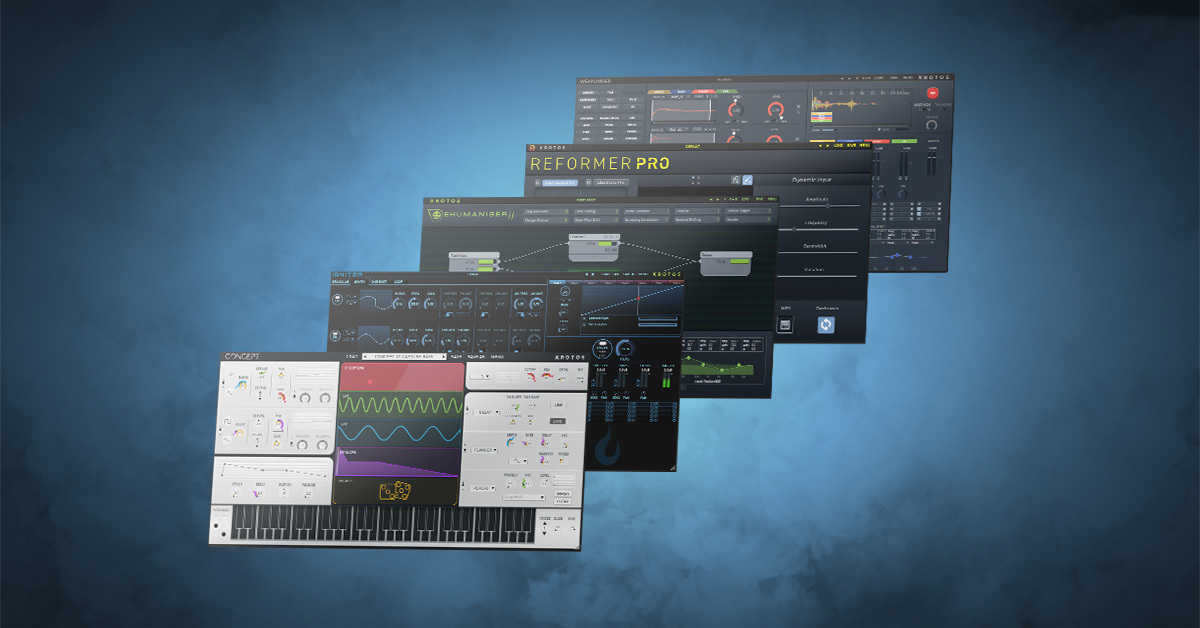Go to next preset arrow in Concept
Screen dimensions: 1200x628
pyautogui.click(x=444, y=356)
